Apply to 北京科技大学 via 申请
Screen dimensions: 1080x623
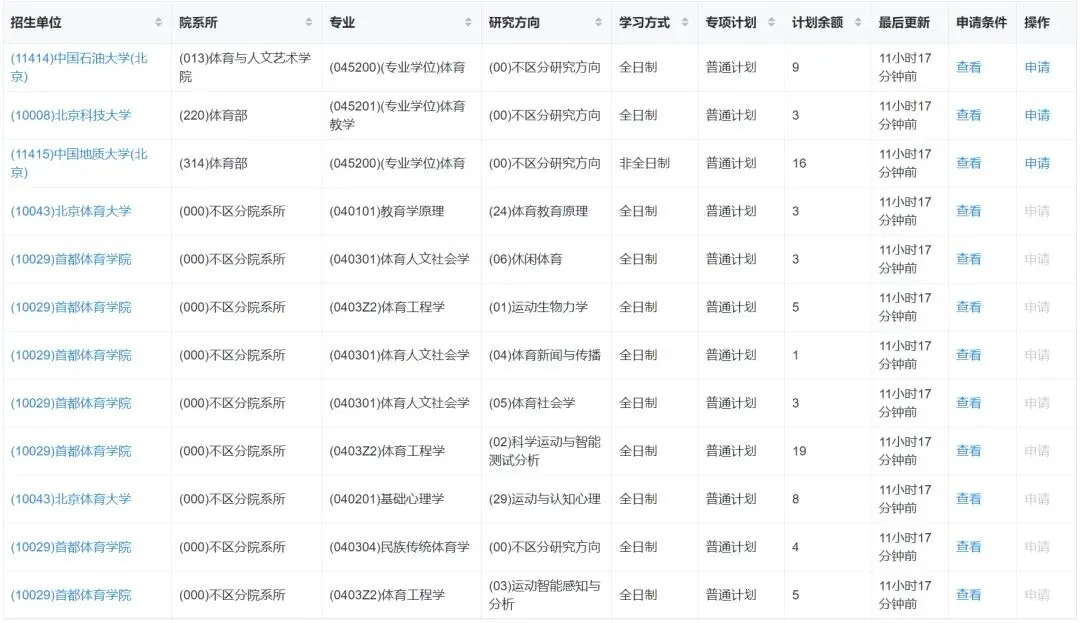1037,116
